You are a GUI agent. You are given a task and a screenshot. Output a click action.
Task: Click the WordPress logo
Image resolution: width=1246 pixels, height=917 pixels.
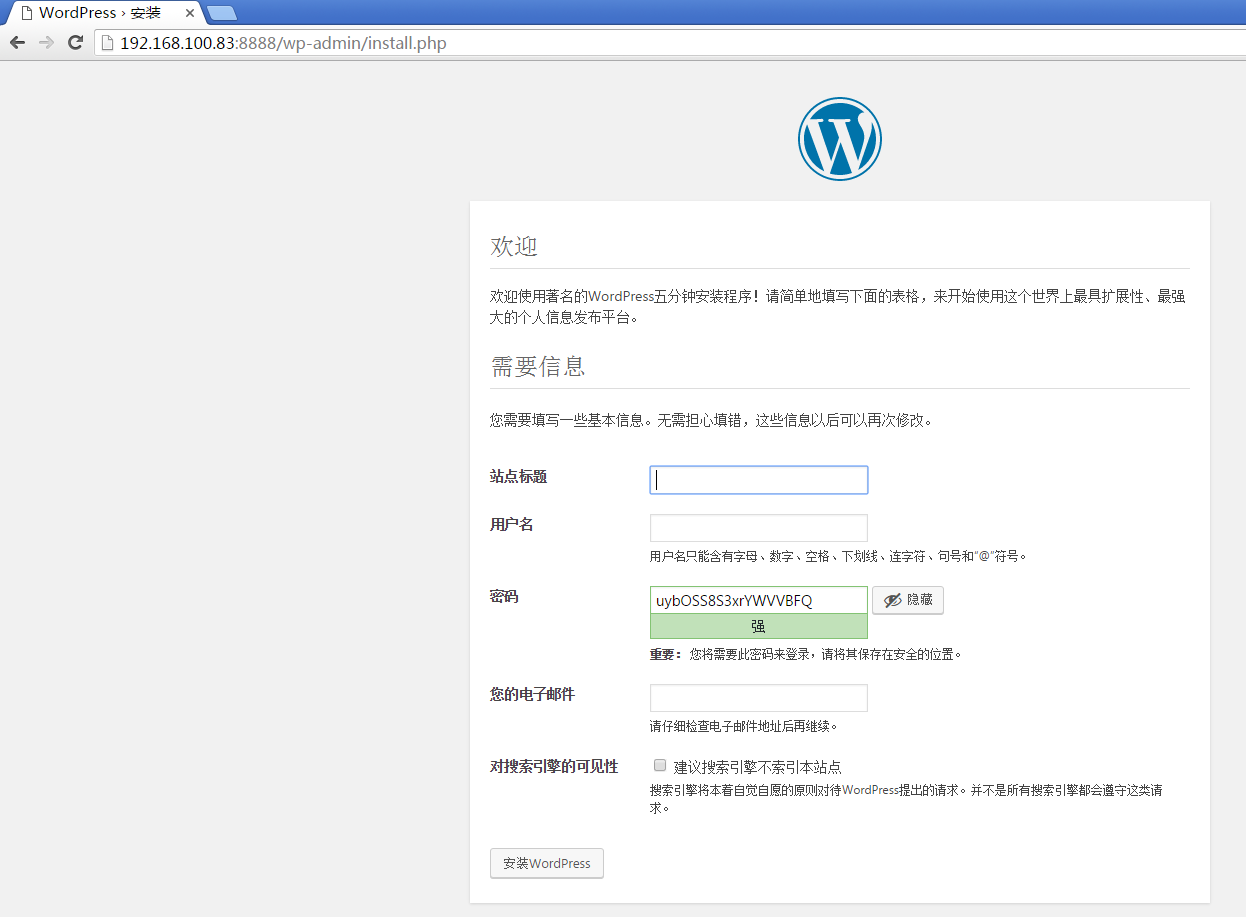coord(840,139)
